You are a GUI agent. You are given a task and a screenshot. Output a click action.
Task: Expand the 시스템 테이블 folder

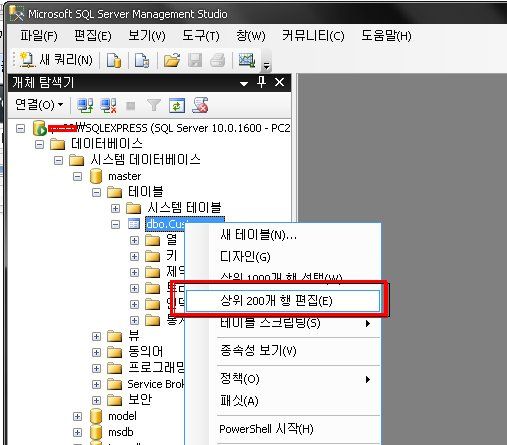coord(115,208)
